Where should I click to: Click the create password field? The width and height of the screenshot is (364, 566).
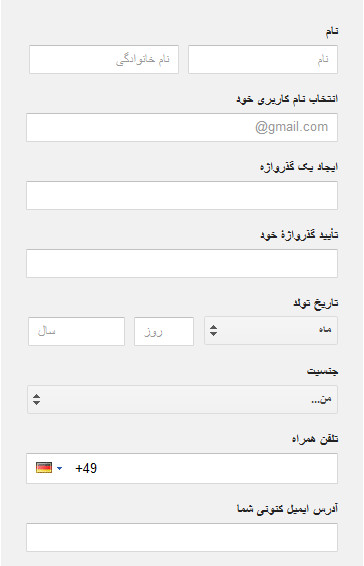coord(182,196)
